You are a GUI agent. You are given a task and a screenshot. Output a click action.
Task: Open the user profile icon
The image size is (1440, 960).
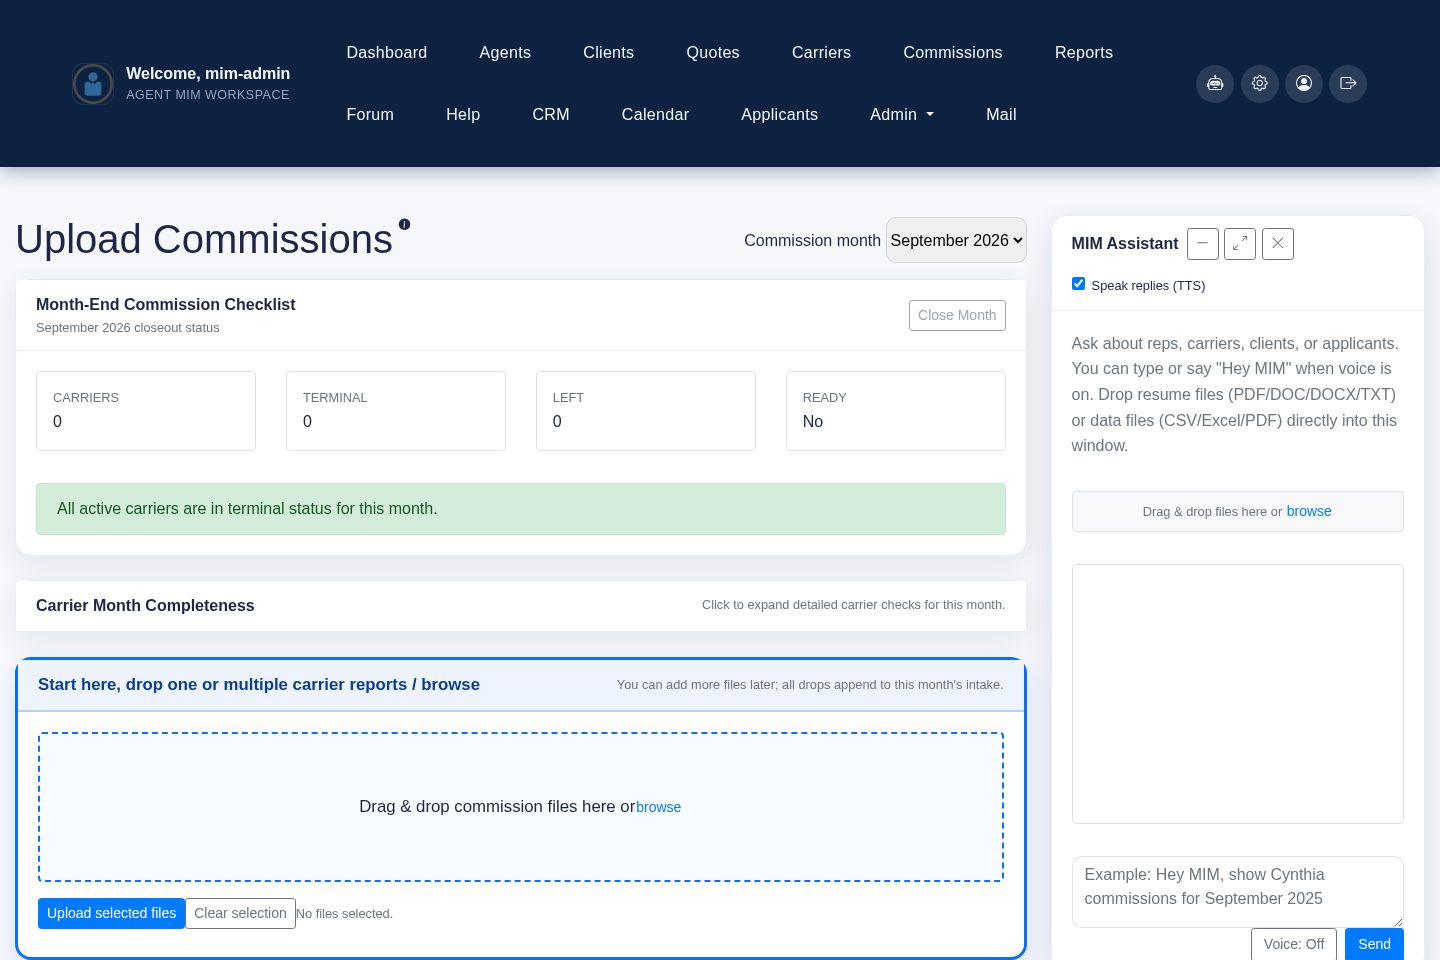click(1304, 83)
